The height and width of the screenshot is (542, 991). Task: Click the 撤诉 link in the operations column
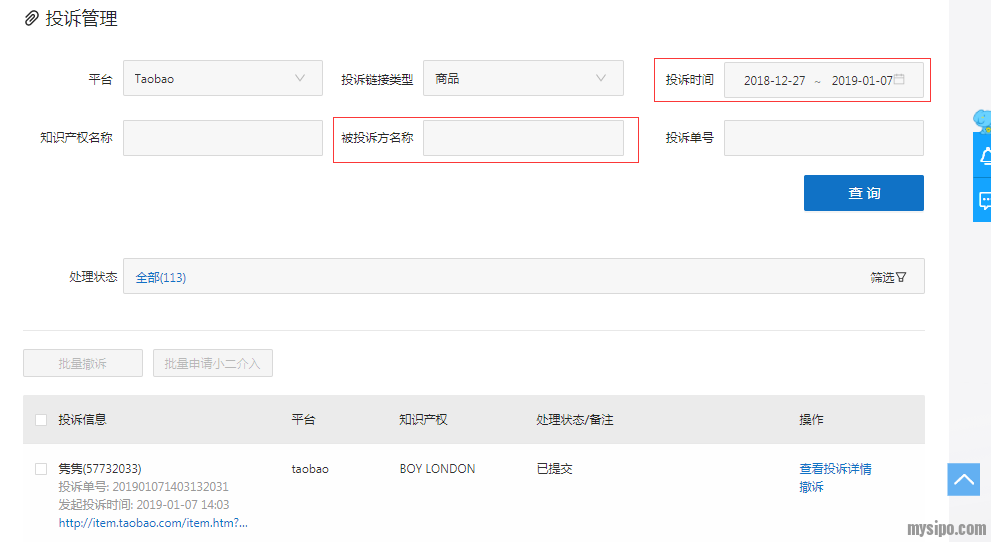coord(811,487)
